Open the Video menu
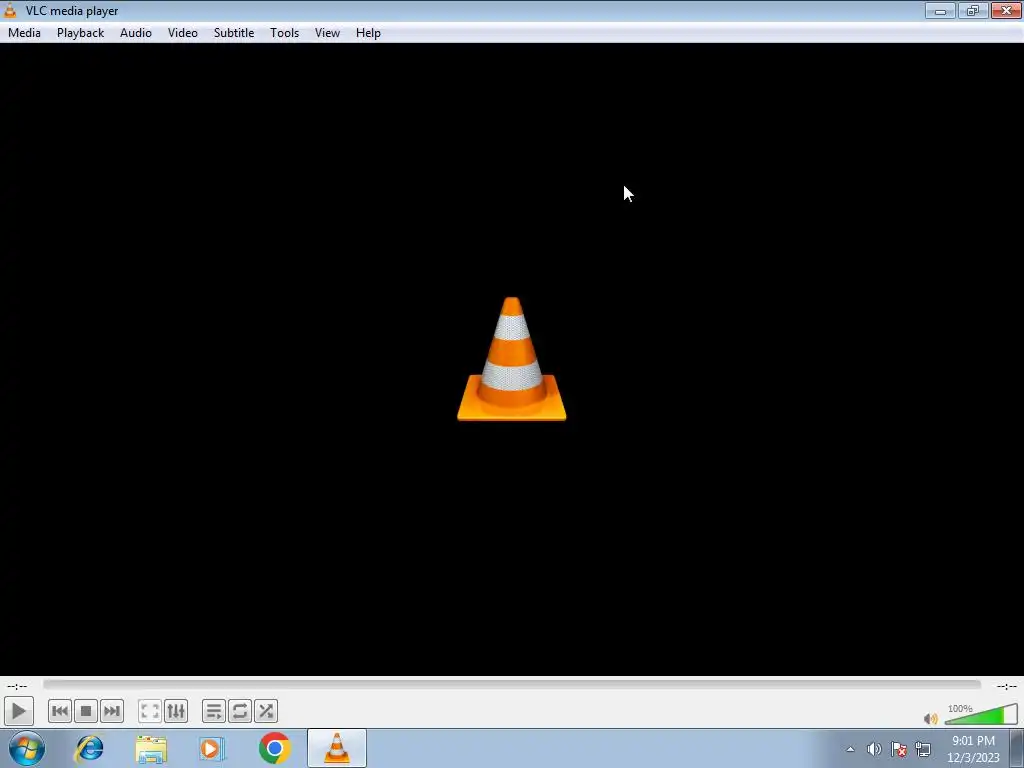Screen dimensions: 1024x768 tap(183, 33)
